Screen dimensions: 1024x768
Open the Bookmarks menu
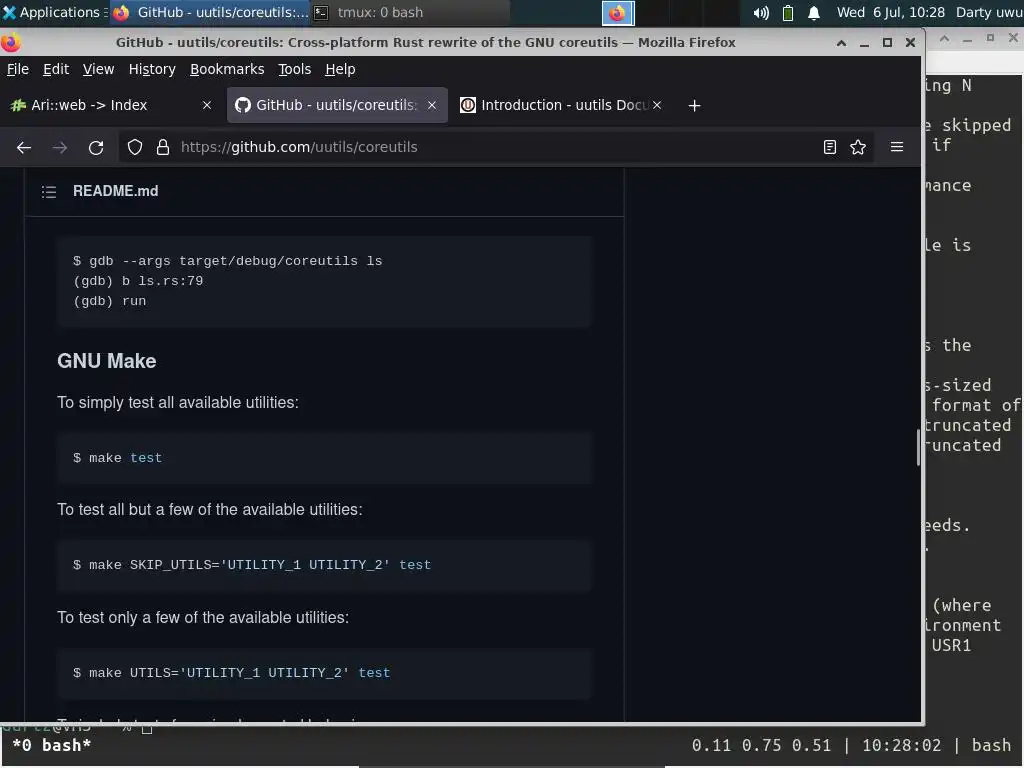[x=227, y=69]
